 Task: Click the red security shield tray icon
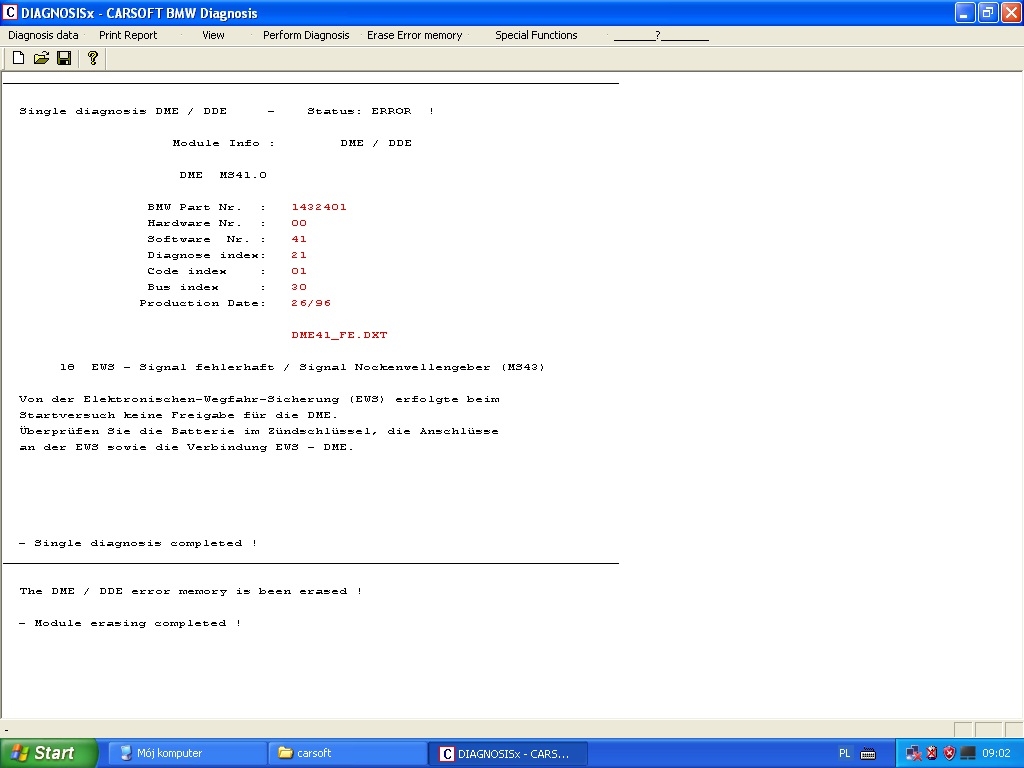point(950,754)
